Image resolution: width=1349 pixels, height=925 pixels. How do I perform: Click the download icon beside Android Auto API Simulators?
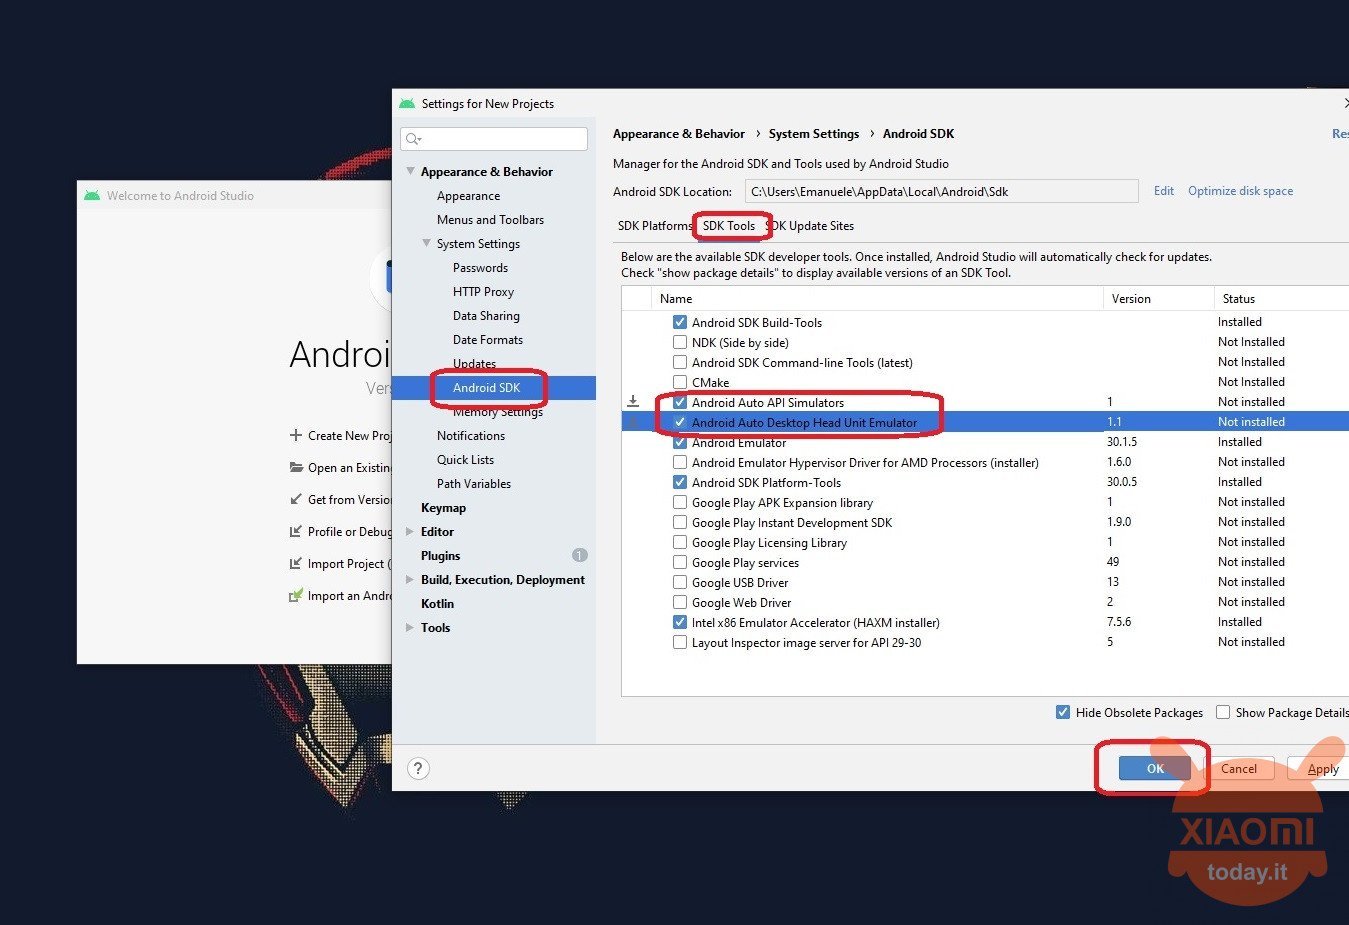pos(633,401)
